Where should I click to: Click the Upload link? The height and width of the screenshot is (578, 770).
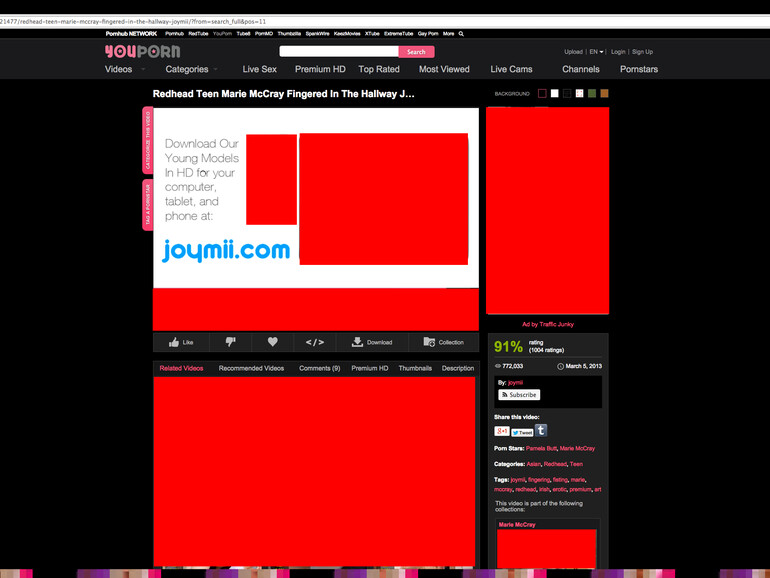click(x=573, y=52)
